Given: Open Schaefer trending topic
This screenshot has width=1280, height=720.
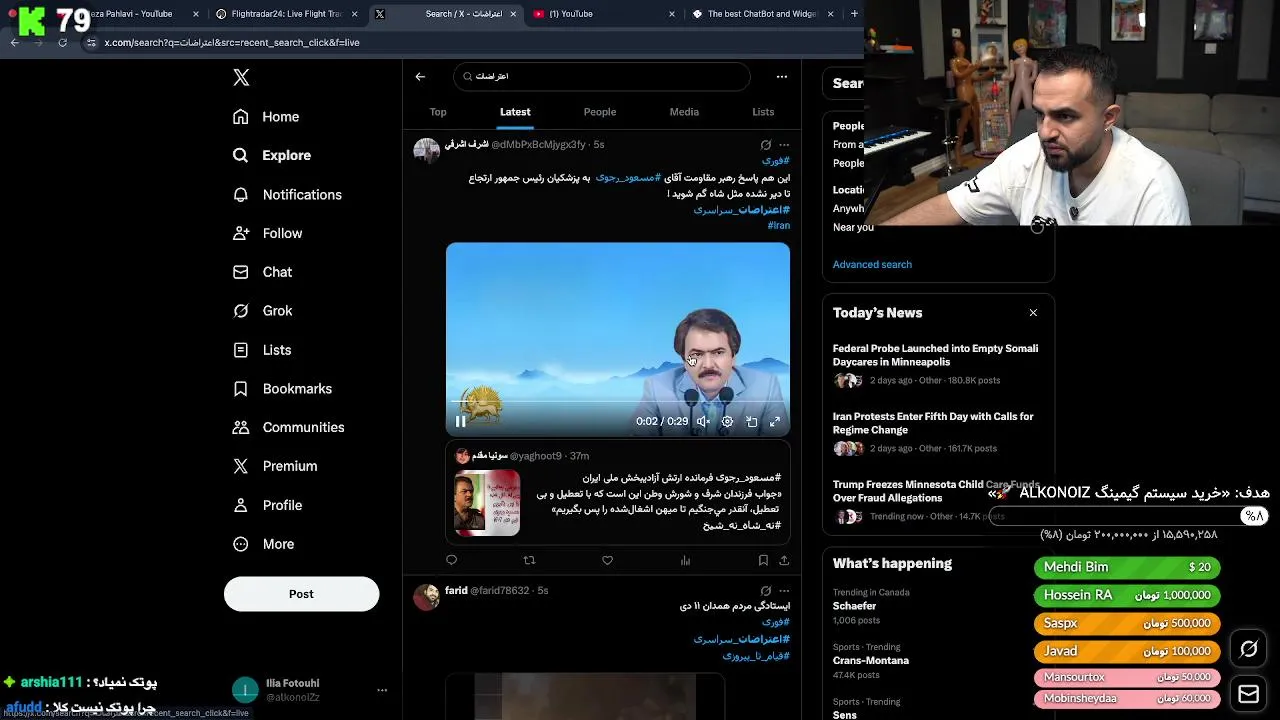Looking at the screenshot, I should [854, 606].
